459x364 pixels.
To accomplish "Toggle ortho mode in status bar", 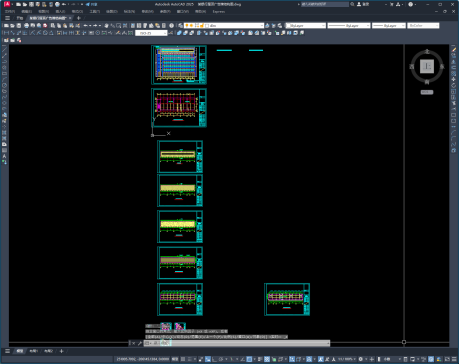I will [215, 359].
